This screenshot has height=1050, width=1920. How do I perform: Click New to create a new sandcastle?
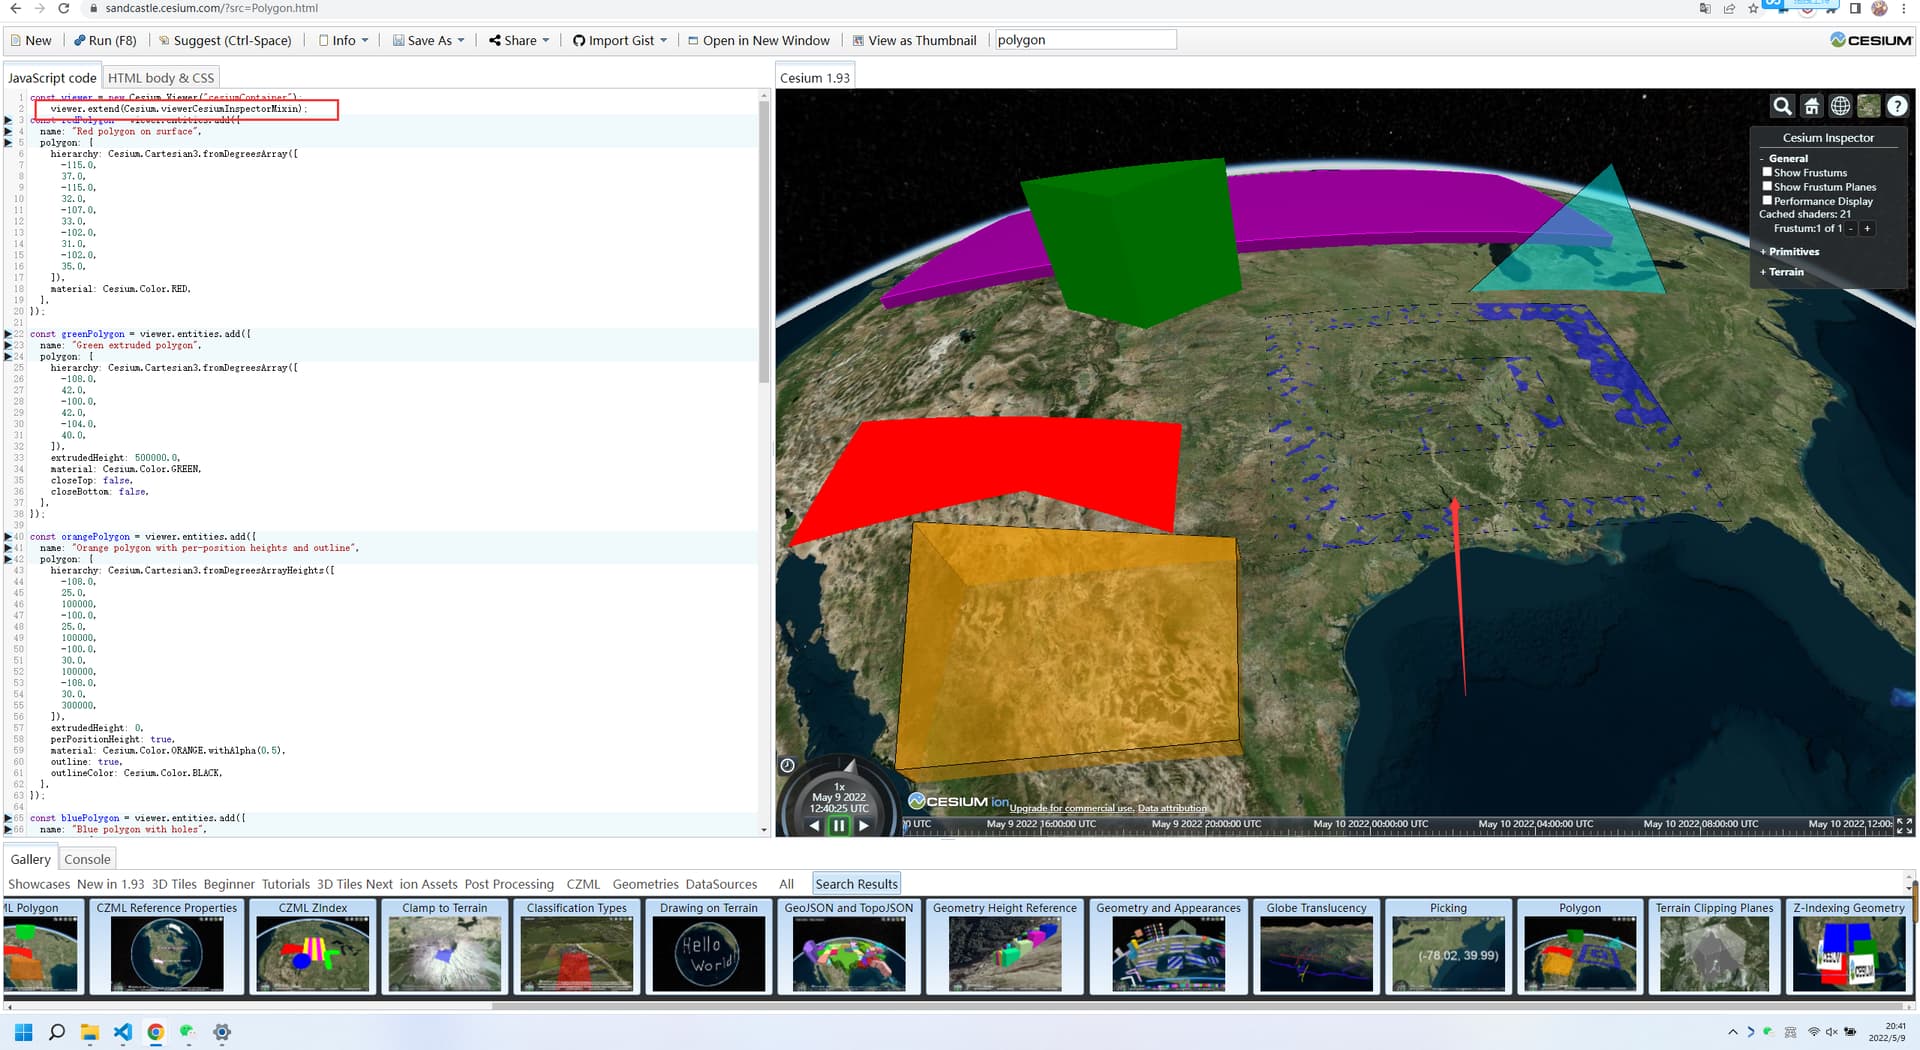tap(30, 40)
